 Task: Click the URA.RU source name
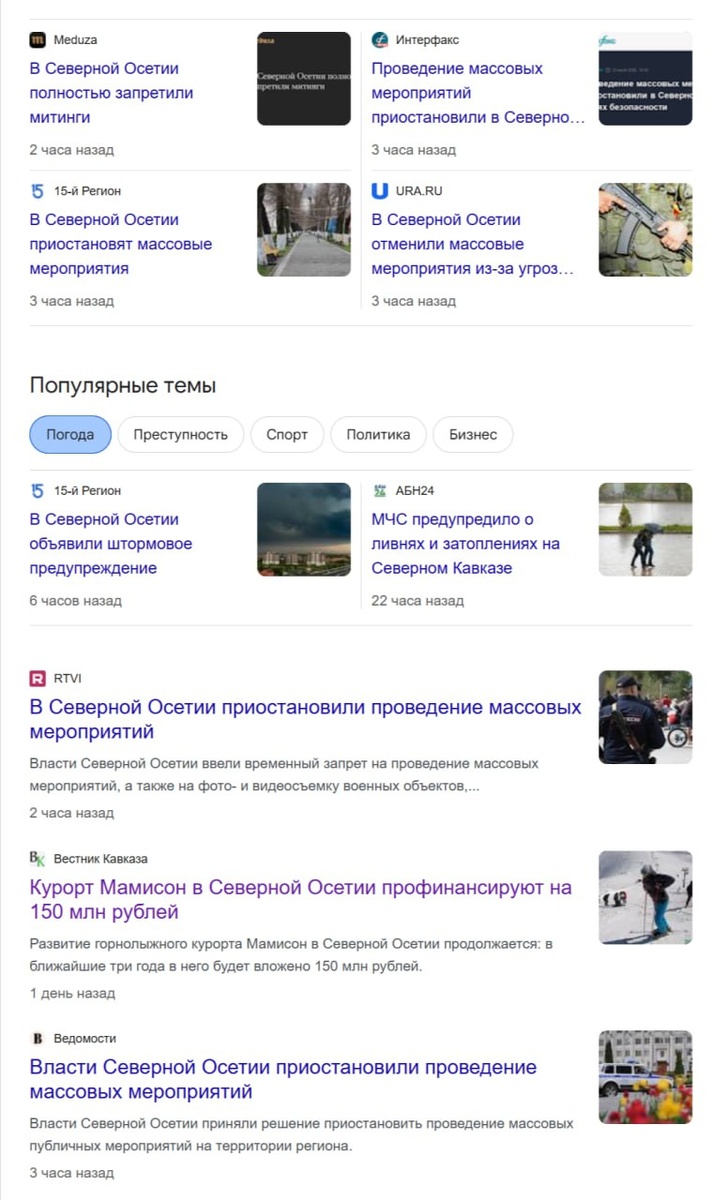419,190
